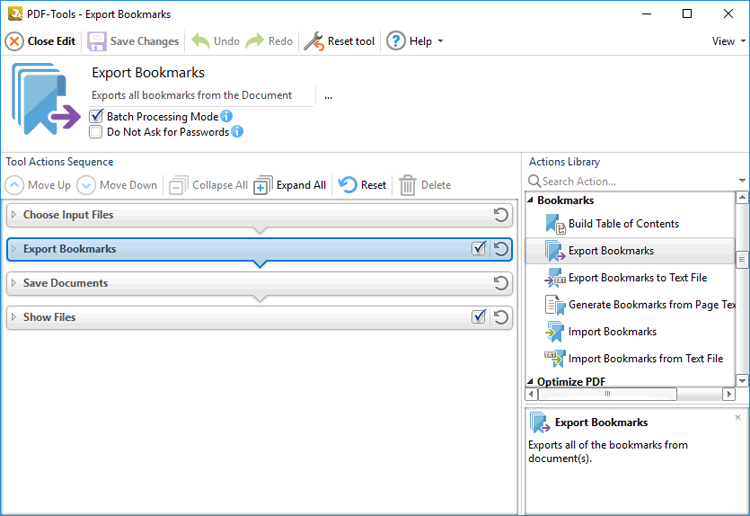Image resolution: width=750 pixels, height=516 pixels.
Task: Click the sequence Reset icon
Action: [348, 185]
